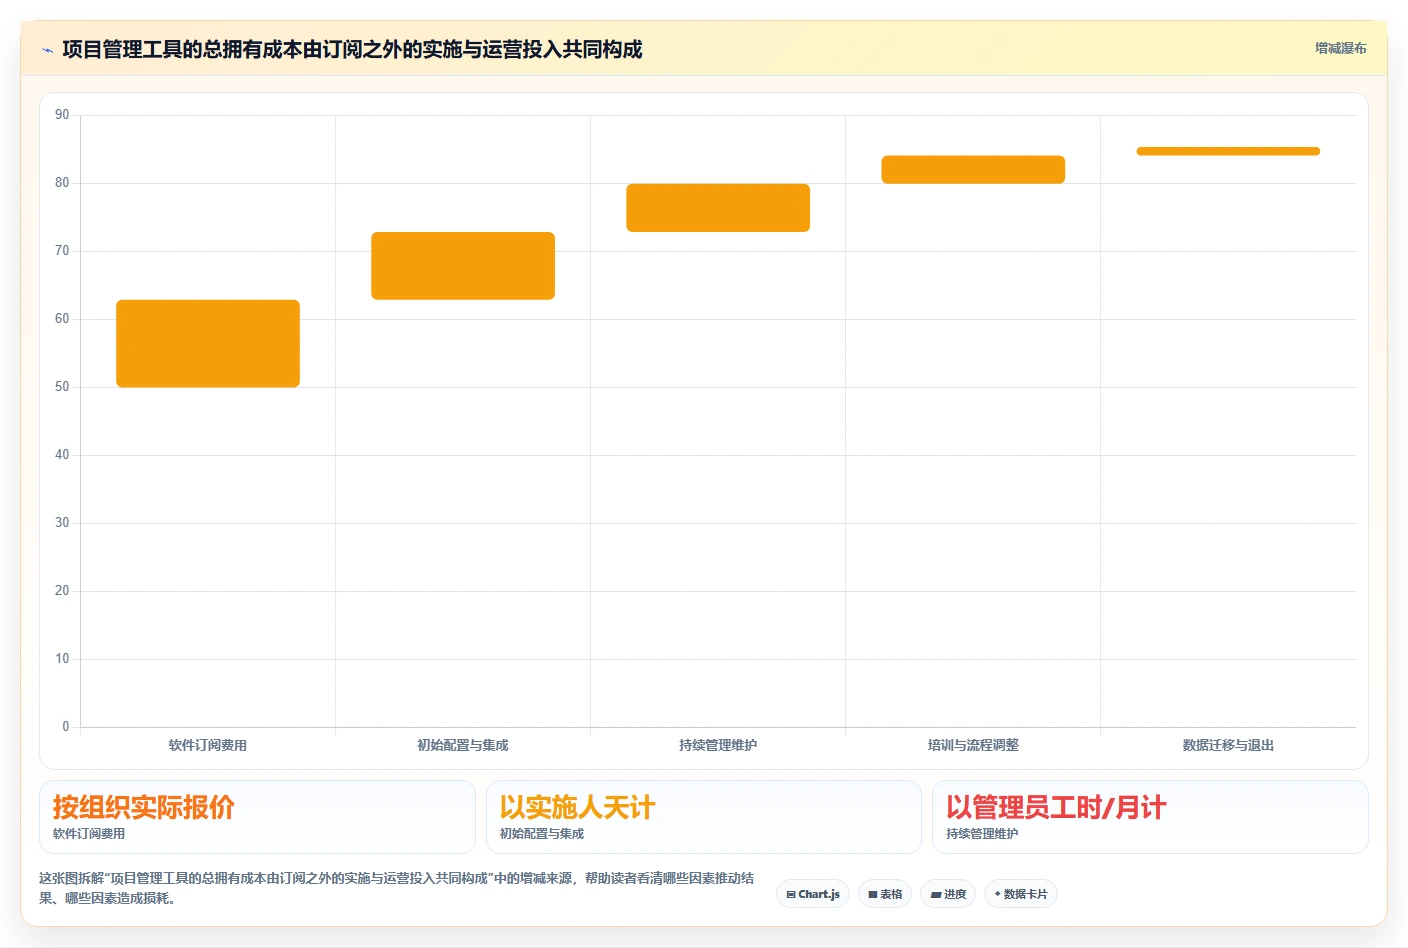Click the 数据迁移与退出 x-axis label
Image resolution: width=1408 pixels, height=948 pixels.
click(1228, 745)
